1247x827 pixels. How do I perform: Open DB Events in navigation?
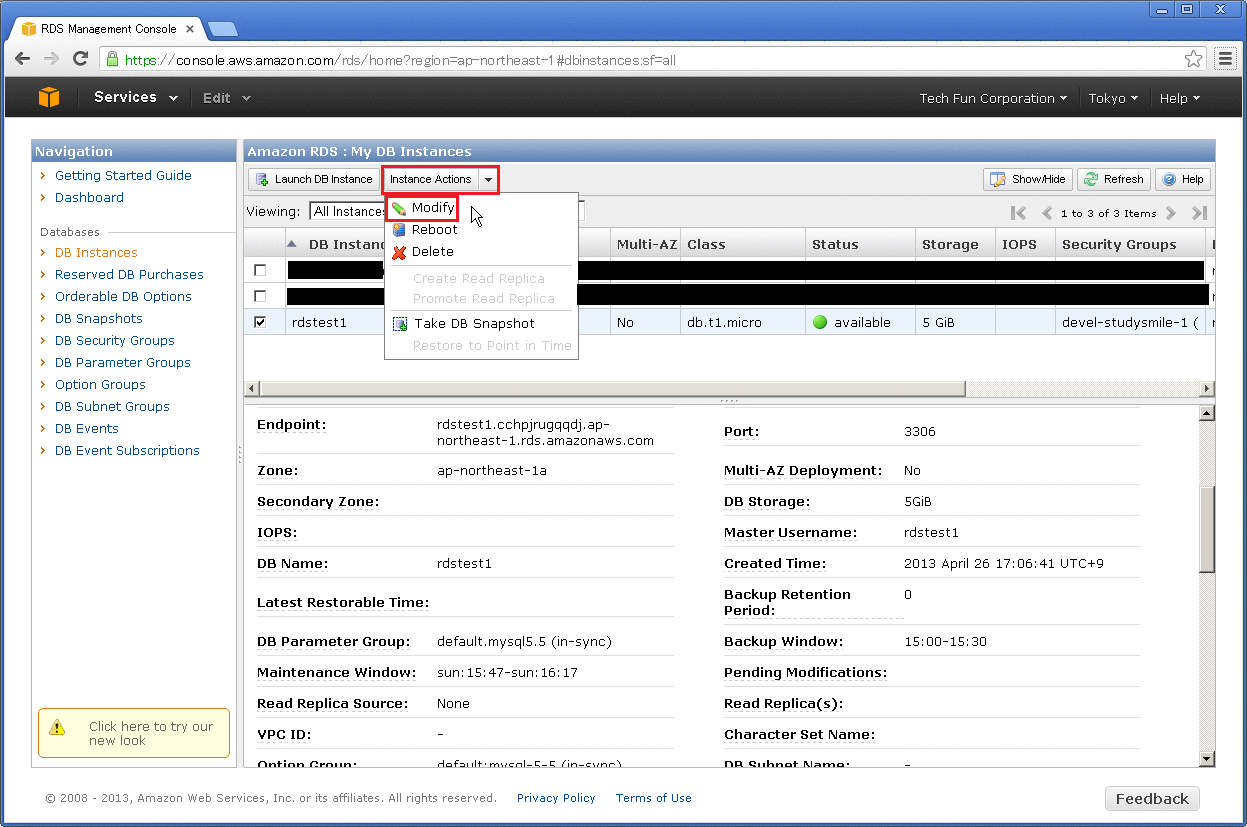pyautogui.click(x=87, y=429)
